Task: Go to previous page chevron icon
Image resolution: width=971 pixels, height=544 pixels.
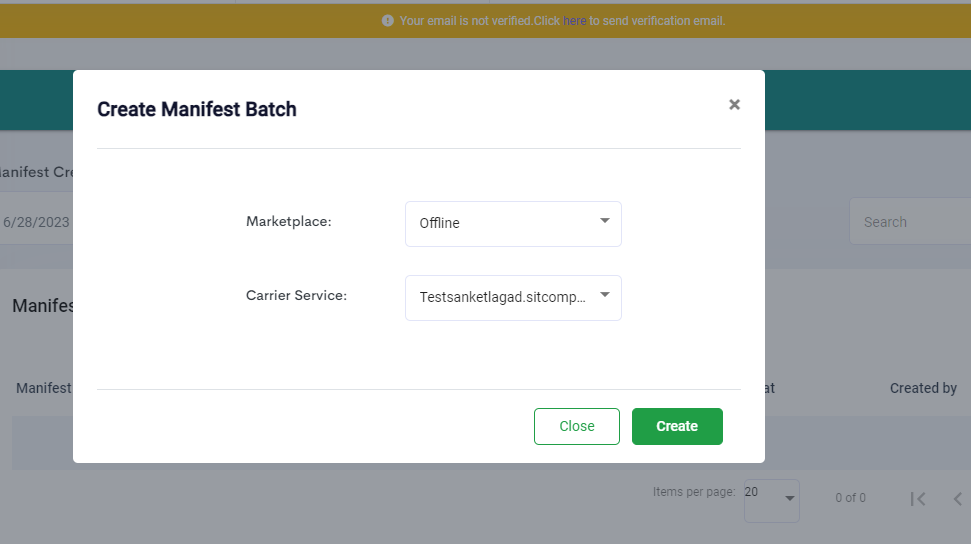Action: point(957,499)
